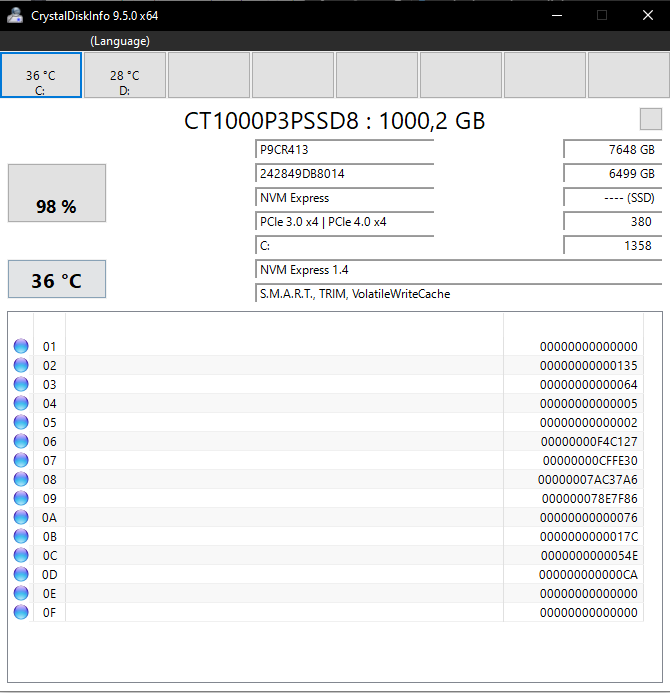This screenshot has width=670, height=693.
Task: Select attribute ID 01 in the list
Action: click(x=49, y=346)
